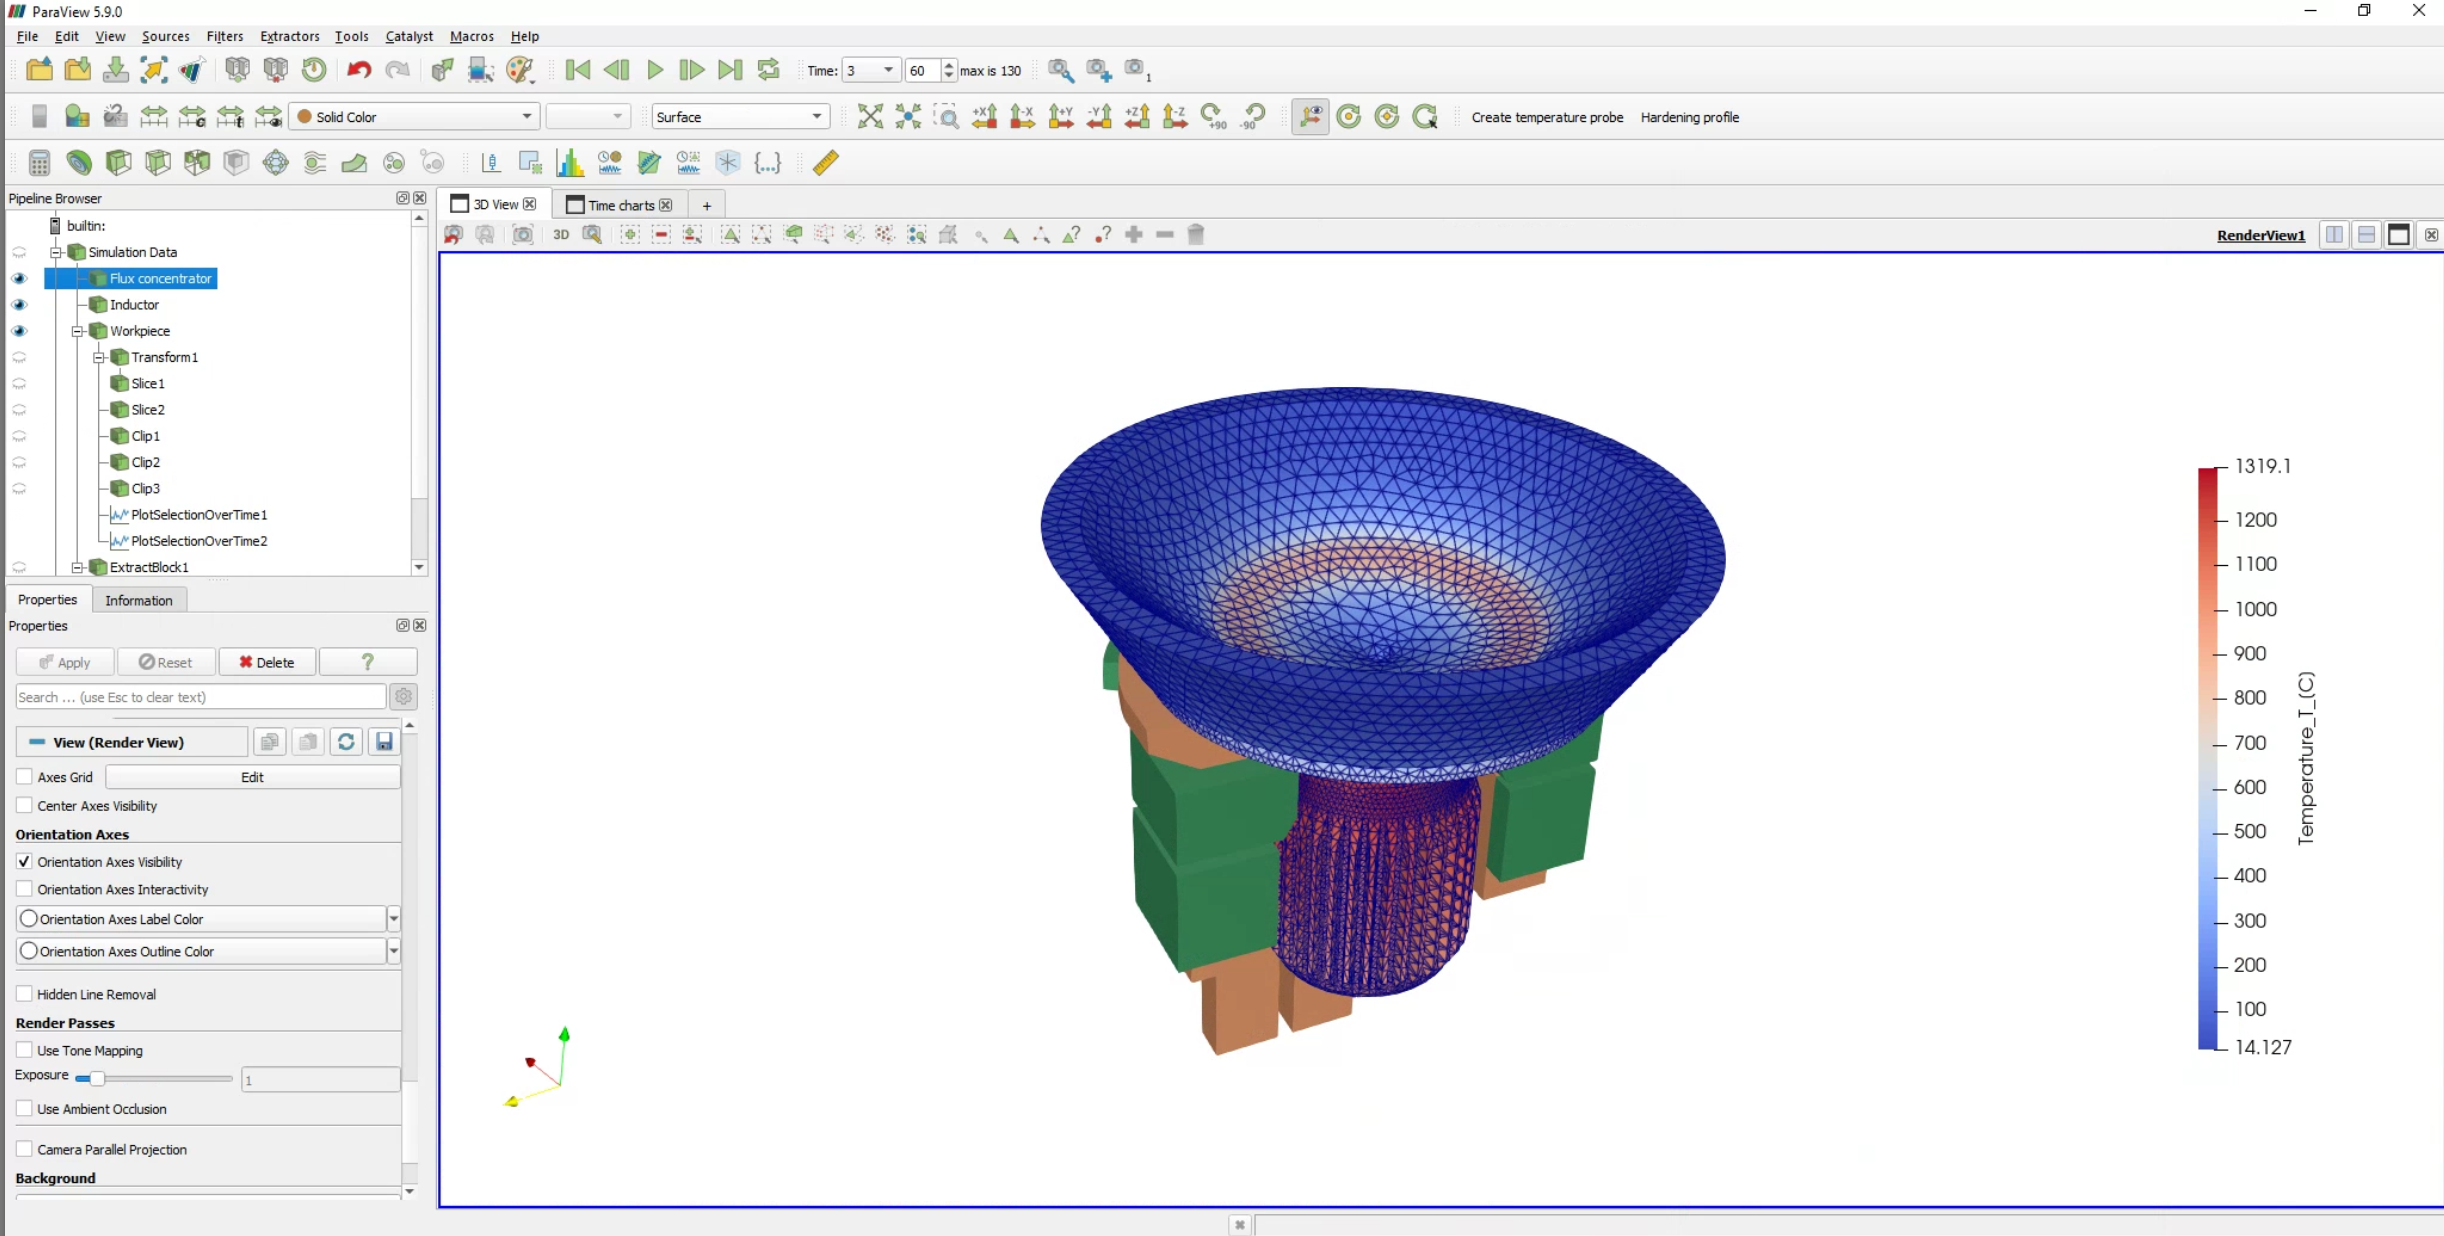Uncheck Orientation Axes Visibility

pos(24,862)
